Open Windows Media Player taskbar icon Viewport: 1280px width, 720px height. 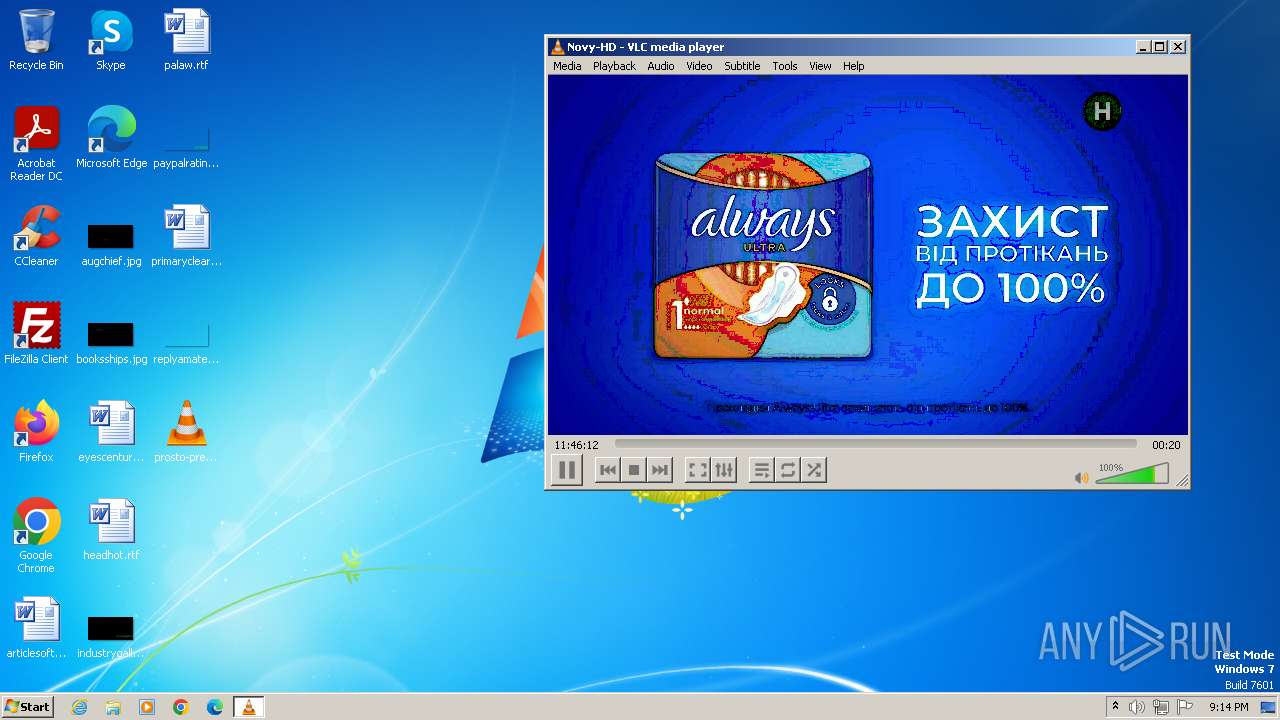tap(147, 707)
